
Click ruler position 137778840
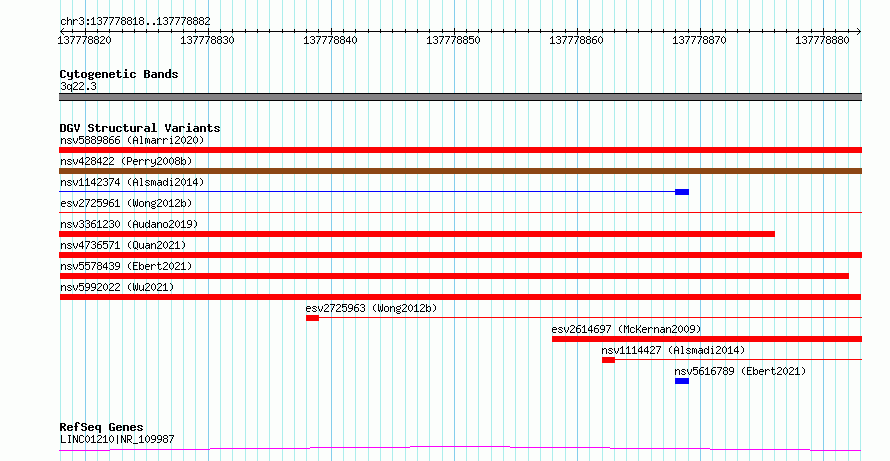tap(331, 40)
